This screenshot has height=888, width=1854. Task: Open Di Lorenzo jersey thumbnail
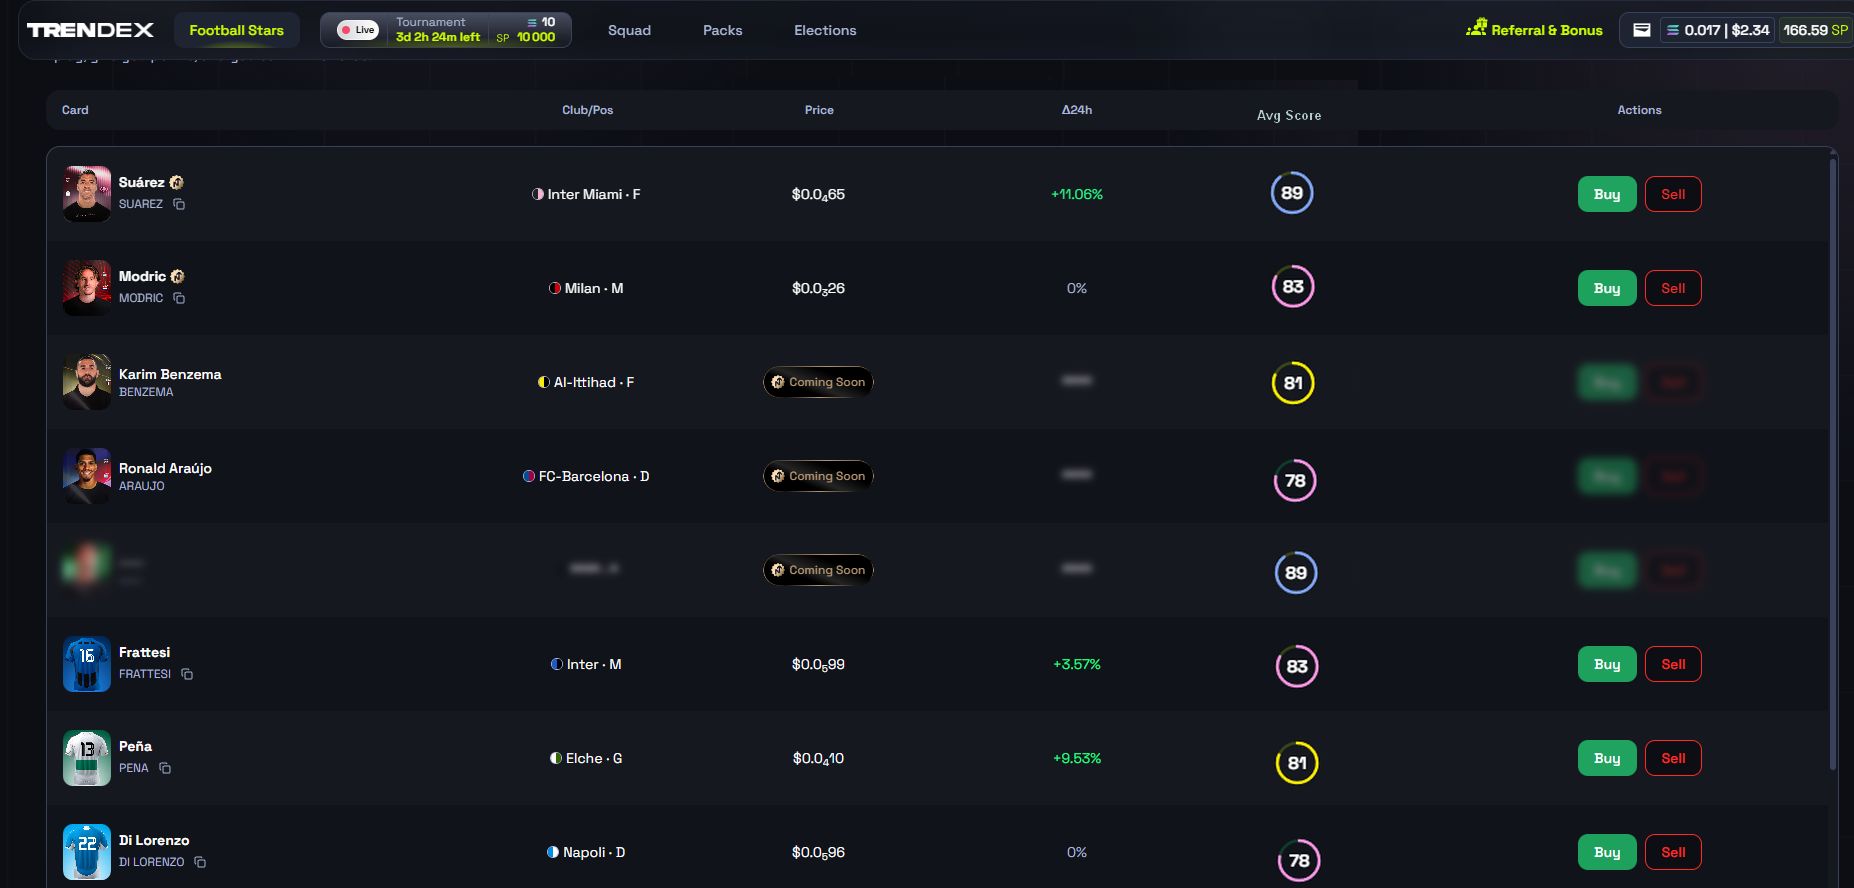tap(87, 852)
